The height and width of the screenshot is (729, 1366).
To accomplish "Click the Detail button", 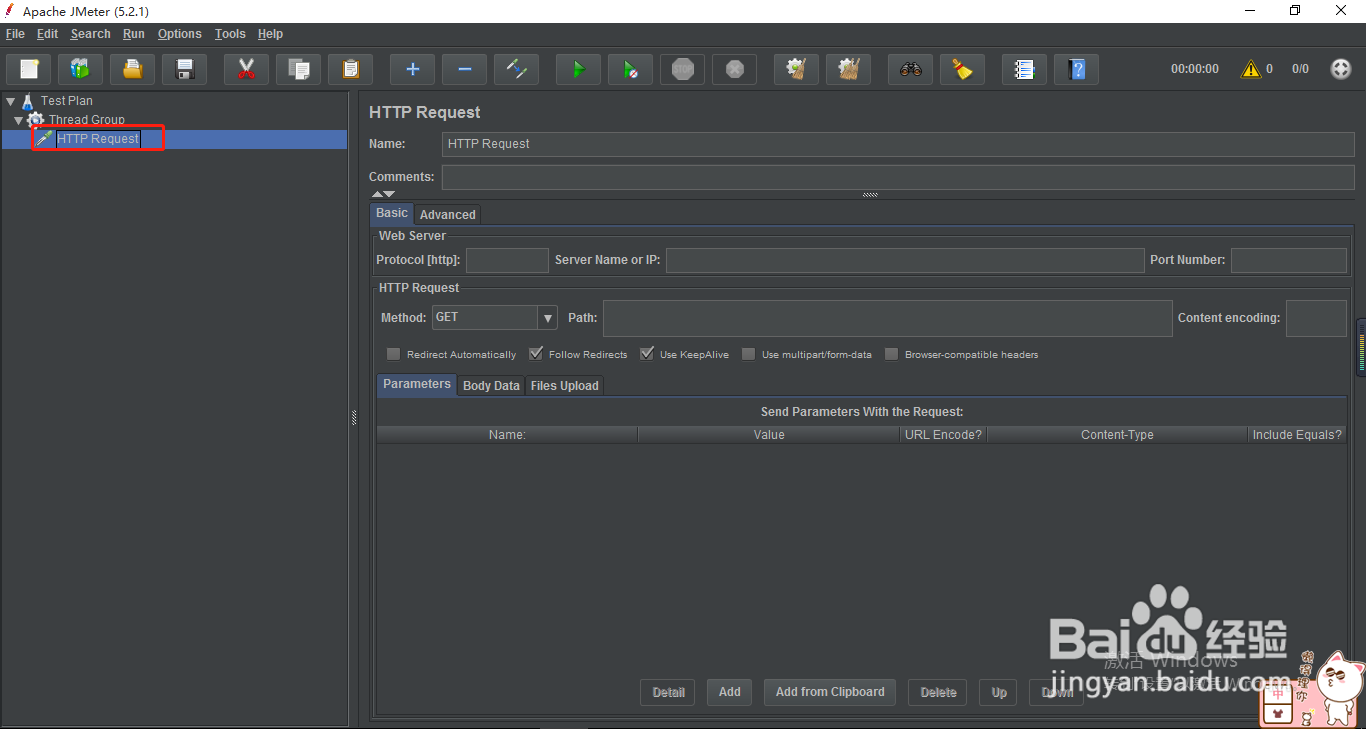I will [x=669, y=692].
